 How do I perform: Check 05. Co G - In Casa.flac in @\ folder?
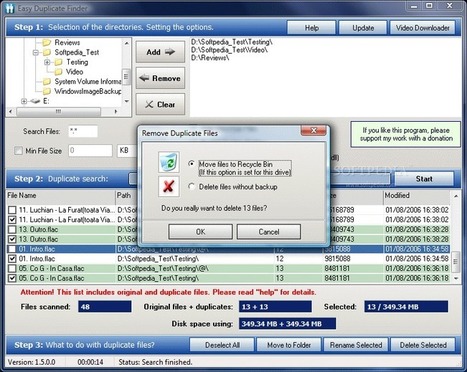[x=12, y=268]
